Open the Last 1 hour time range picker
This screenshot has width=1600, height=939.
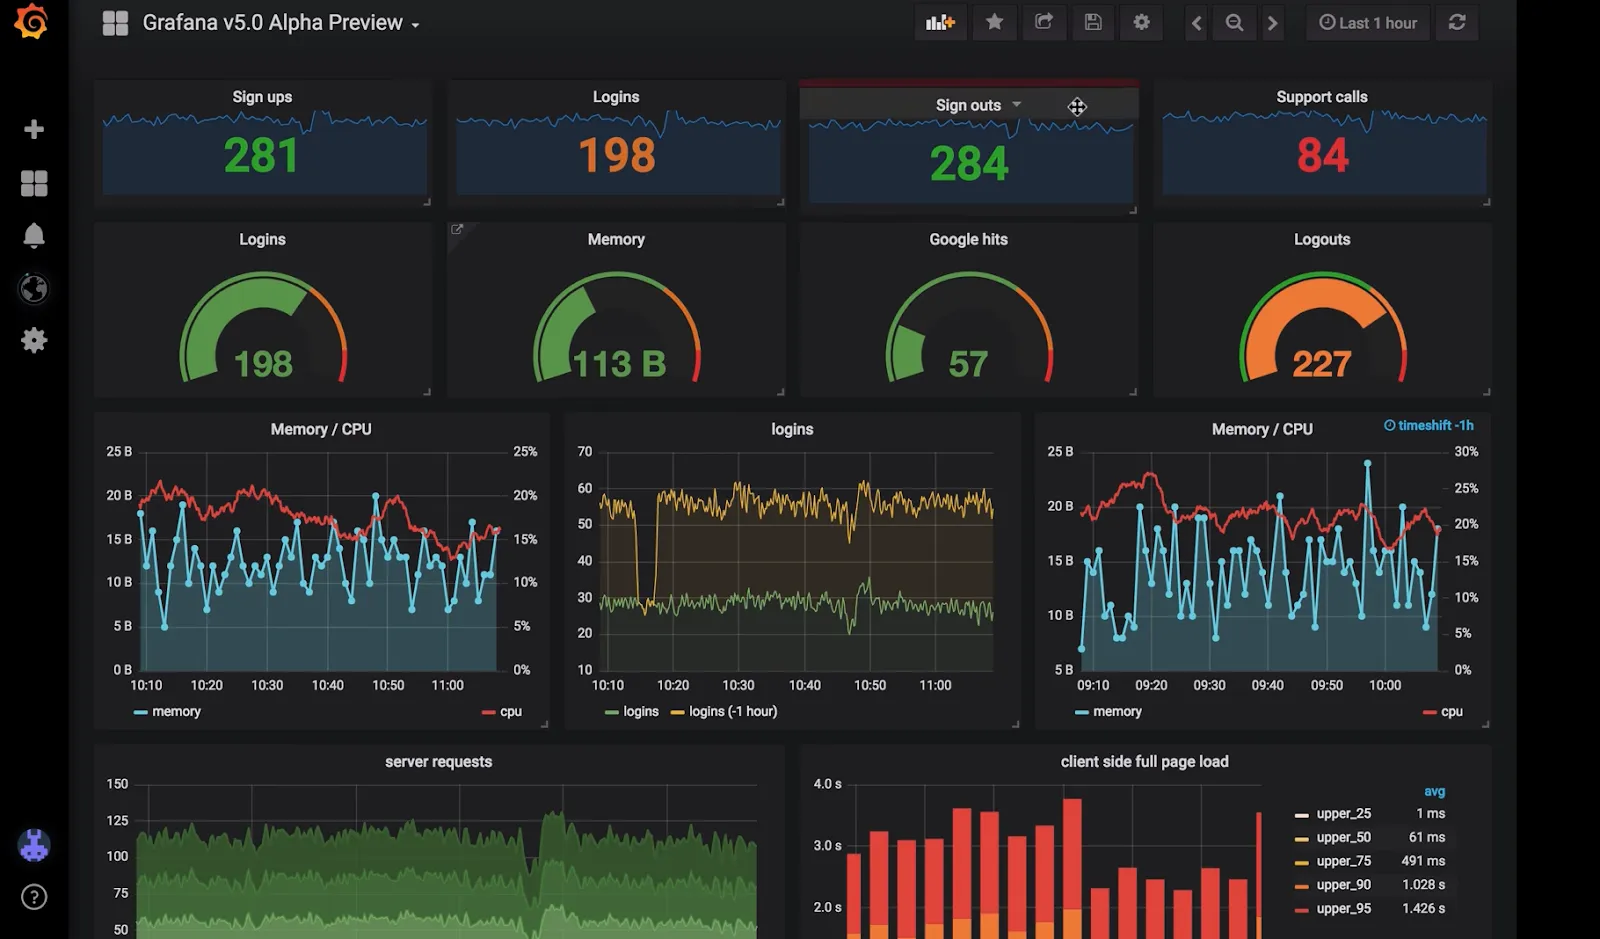pyautogui.click(x=1367, y=22)
